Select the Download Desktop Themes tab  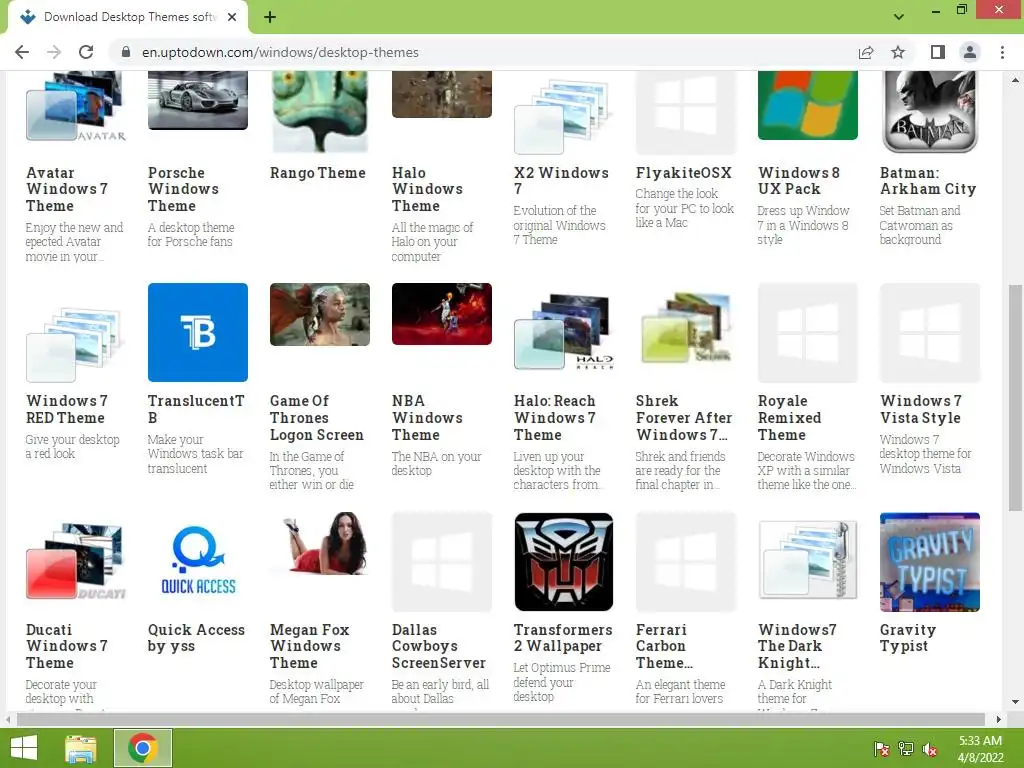(127, 17)
